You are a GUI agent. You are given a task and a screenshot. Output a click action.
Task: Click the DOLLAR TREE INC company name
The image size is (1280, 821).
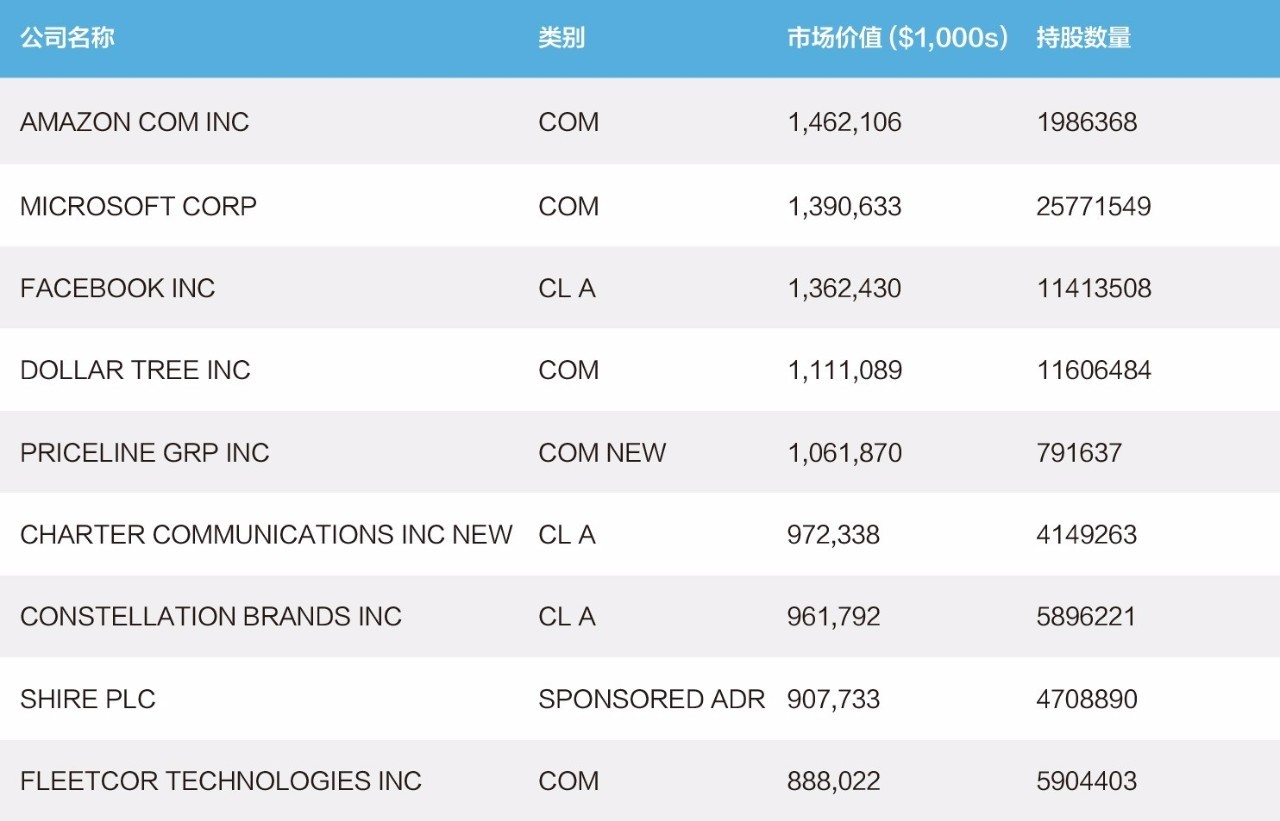[135, 370]
